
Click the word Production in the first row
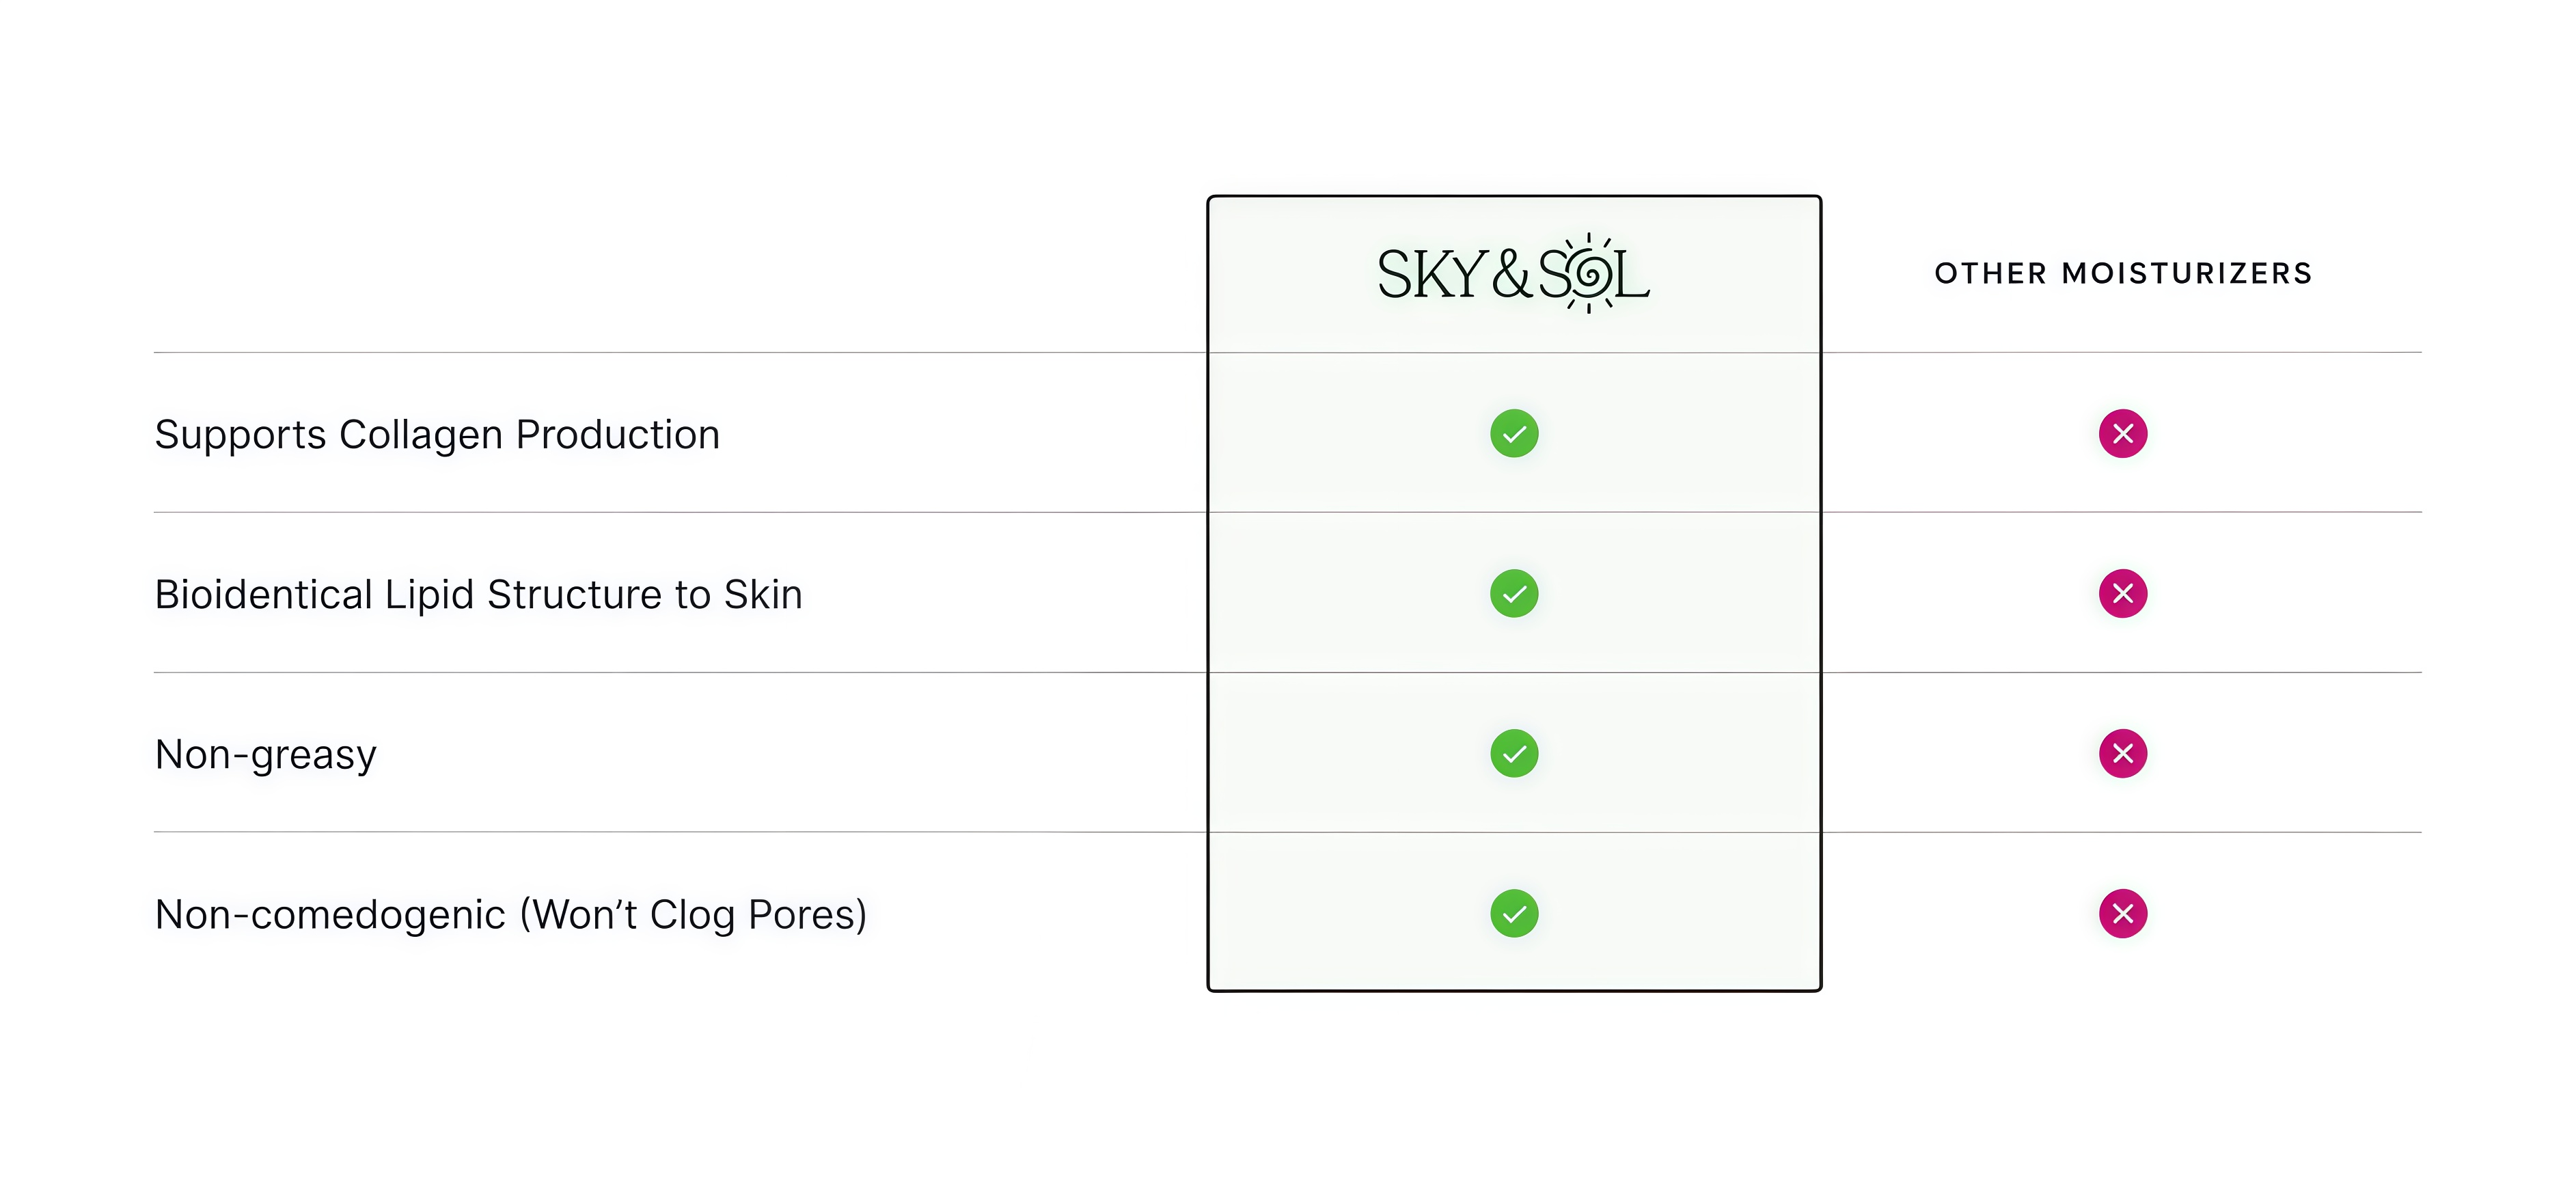[617, 435]
